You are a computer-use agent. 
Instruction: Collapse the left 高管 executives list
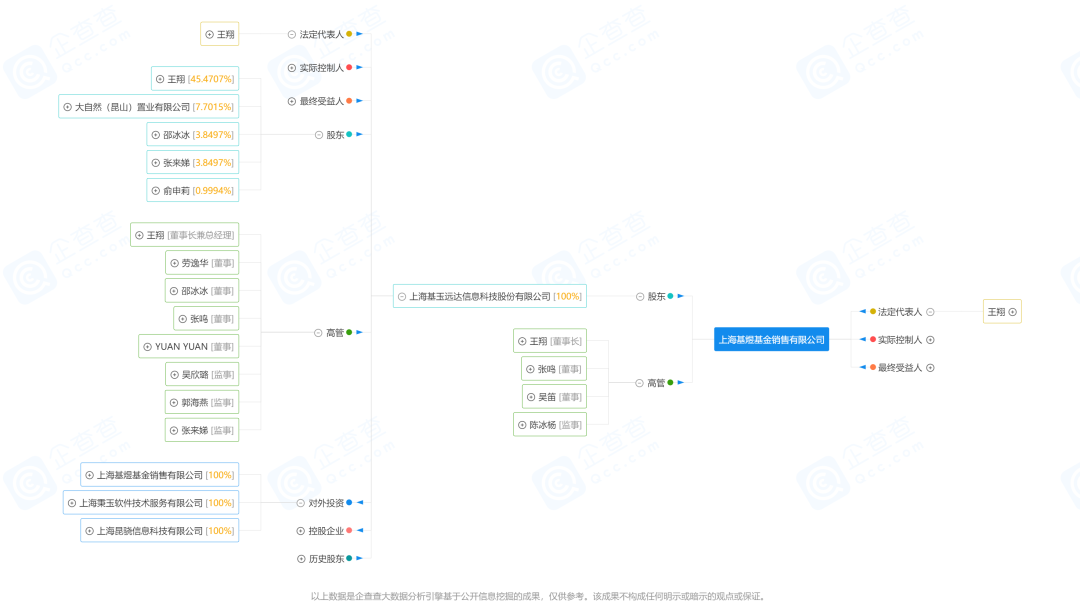coord(318,333)
